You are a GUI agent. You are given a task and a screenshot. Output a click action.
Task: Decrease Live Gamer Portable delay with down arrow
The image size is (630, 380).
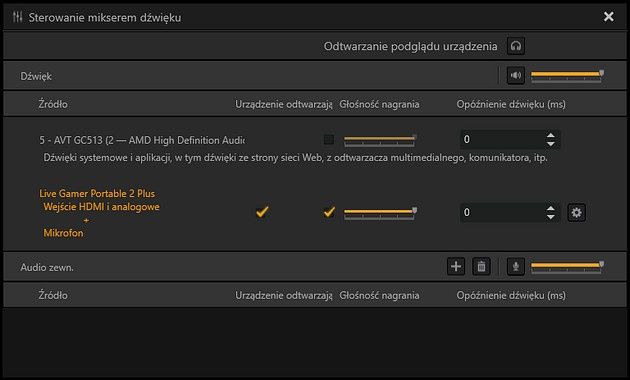(x=550, y=217)
